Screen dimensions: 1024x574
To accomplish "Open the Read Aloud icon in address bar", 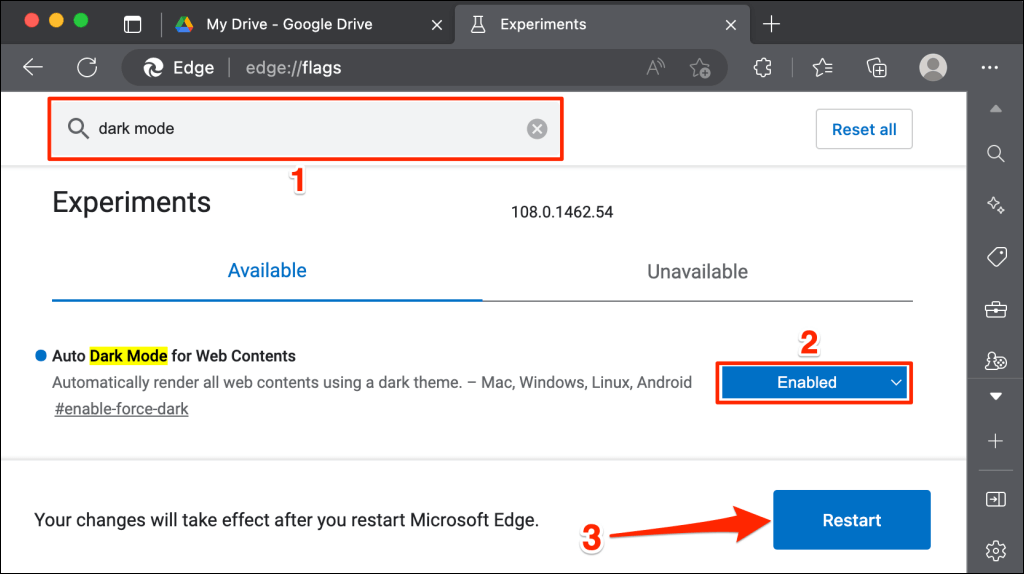I will click(x=656, y=68).
